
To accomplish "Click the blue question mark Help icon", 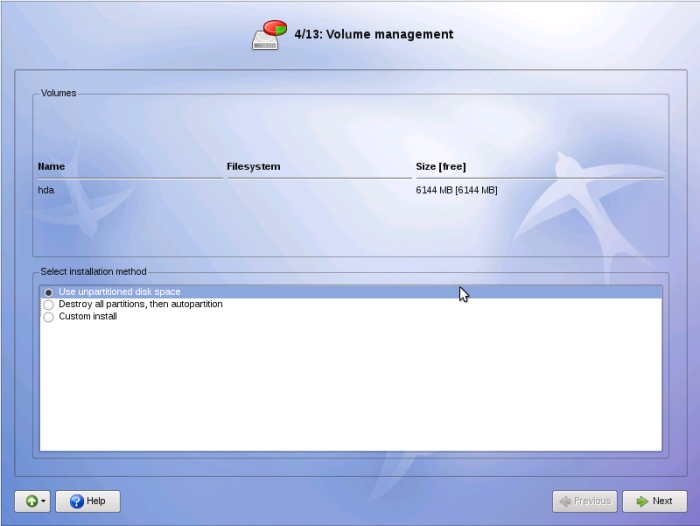I will coord(75,501).
